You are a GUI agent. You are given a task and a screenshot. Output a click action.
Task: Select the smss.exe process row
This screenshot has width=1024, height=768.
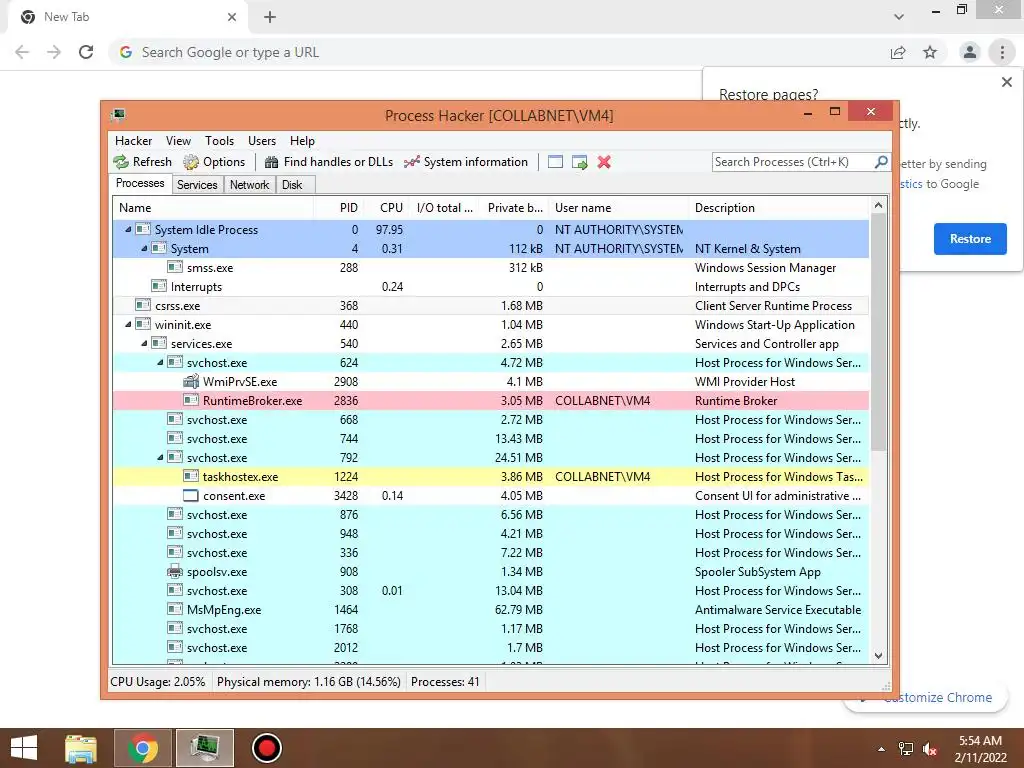tap(491, 267)
